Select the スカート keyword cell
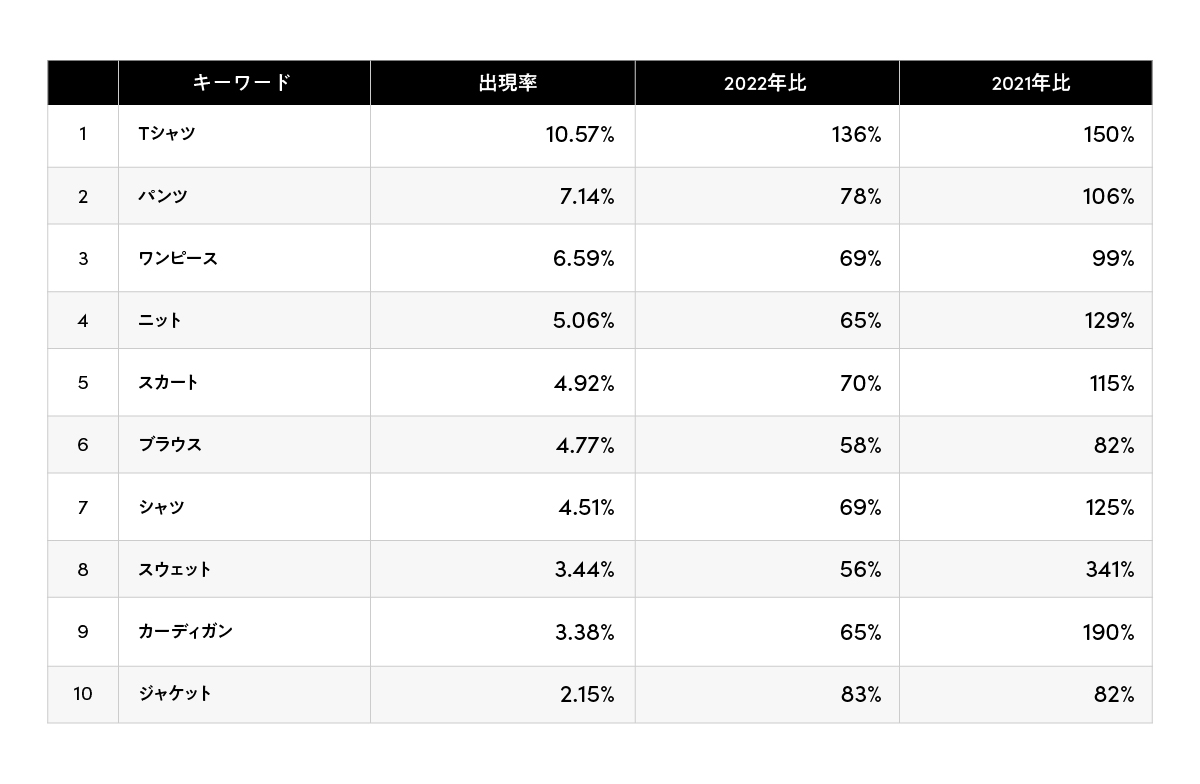 pyautogui.click(x=168, y=382)
